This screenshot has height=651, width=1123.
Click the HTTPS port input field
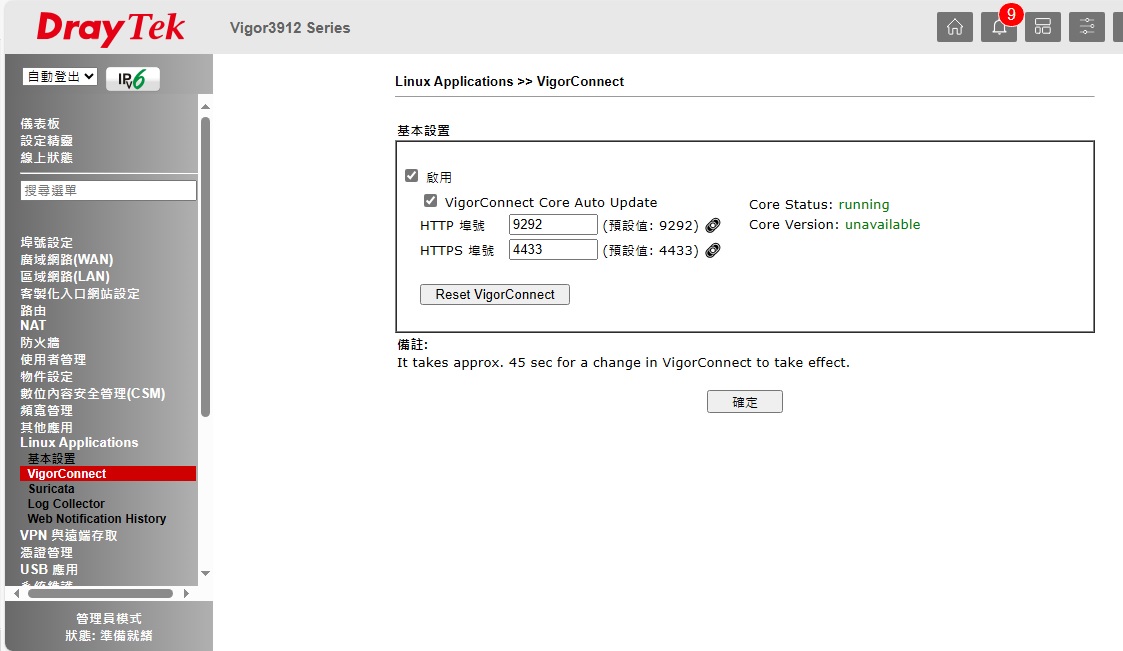point(553,250)
